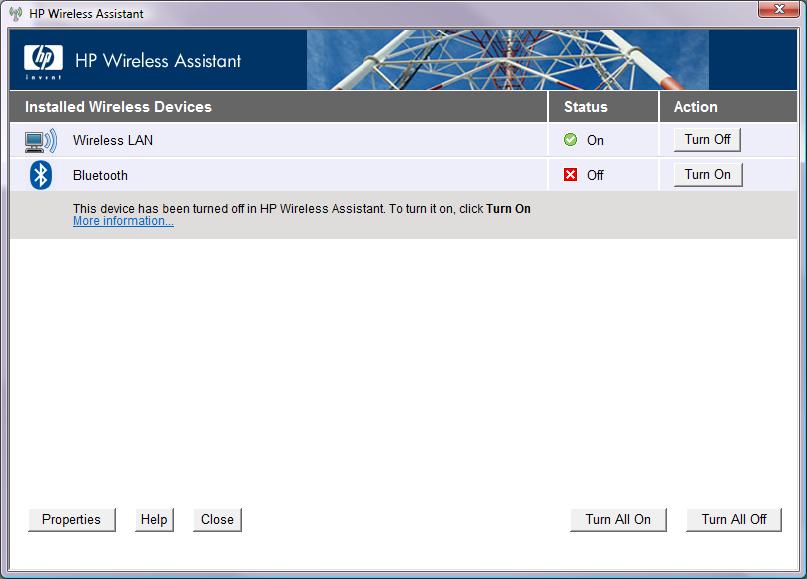Viewport: 807px width, 579px height.
Task: Click the Wireless LAN On status text
Action: [595, 140]
